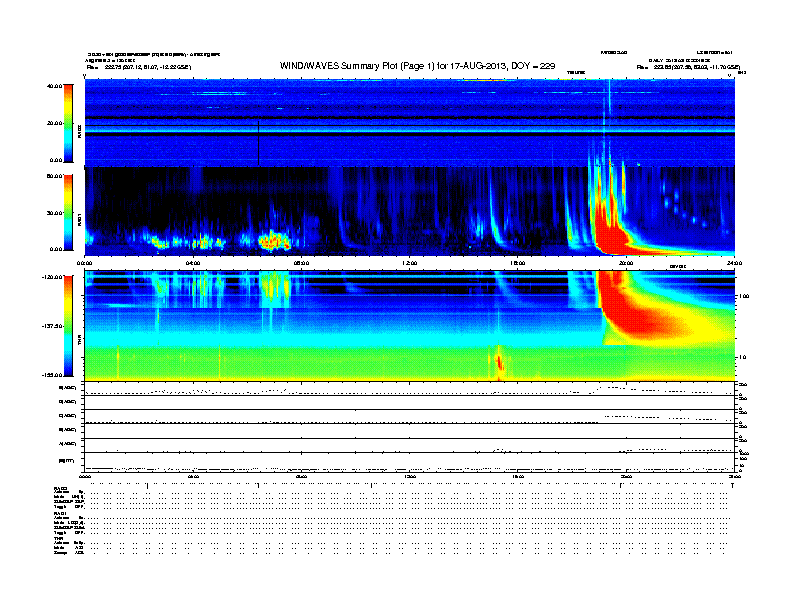Click the 16:00 label under RAD1 panel
The height and width of the screenshot is (612, 792).
coord(518,263)
